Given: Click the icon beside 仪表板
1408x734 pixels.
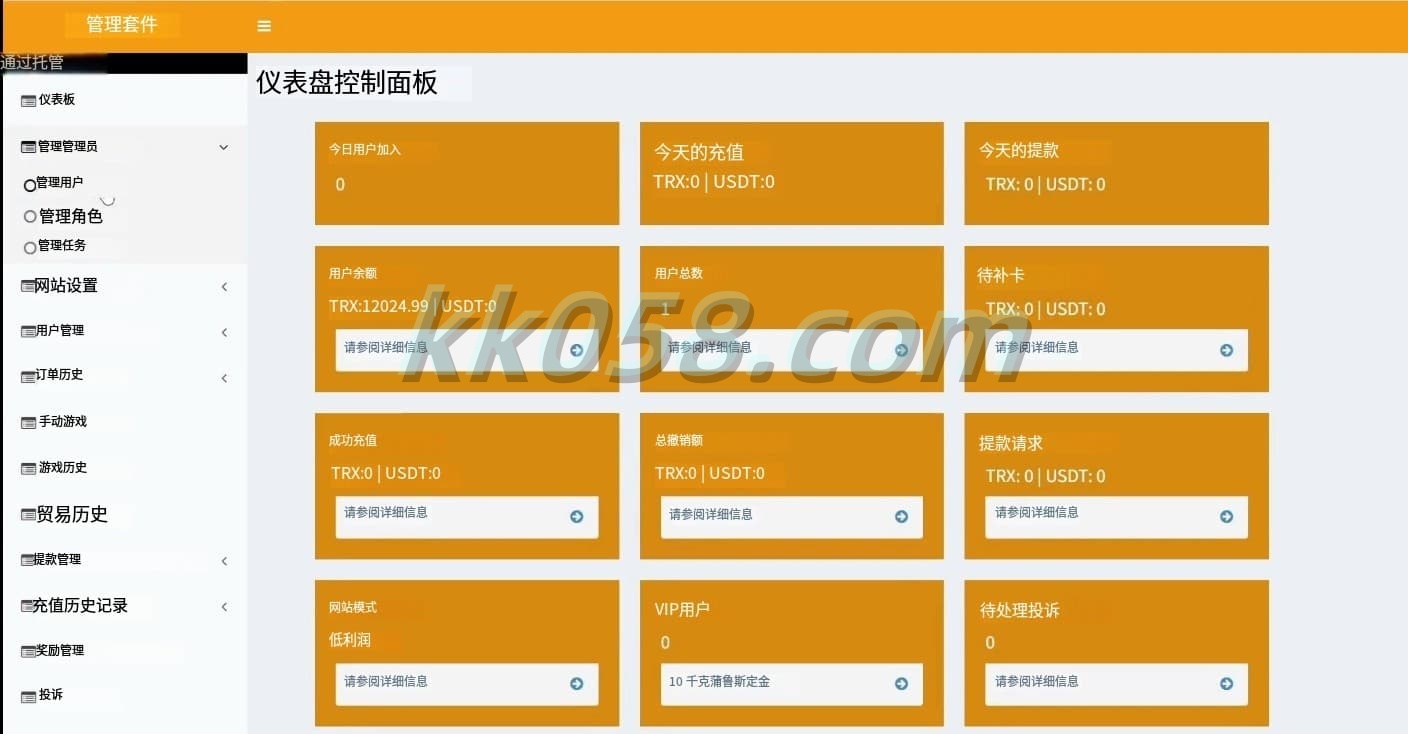Looking at the screenshot, I should [28, 100].
